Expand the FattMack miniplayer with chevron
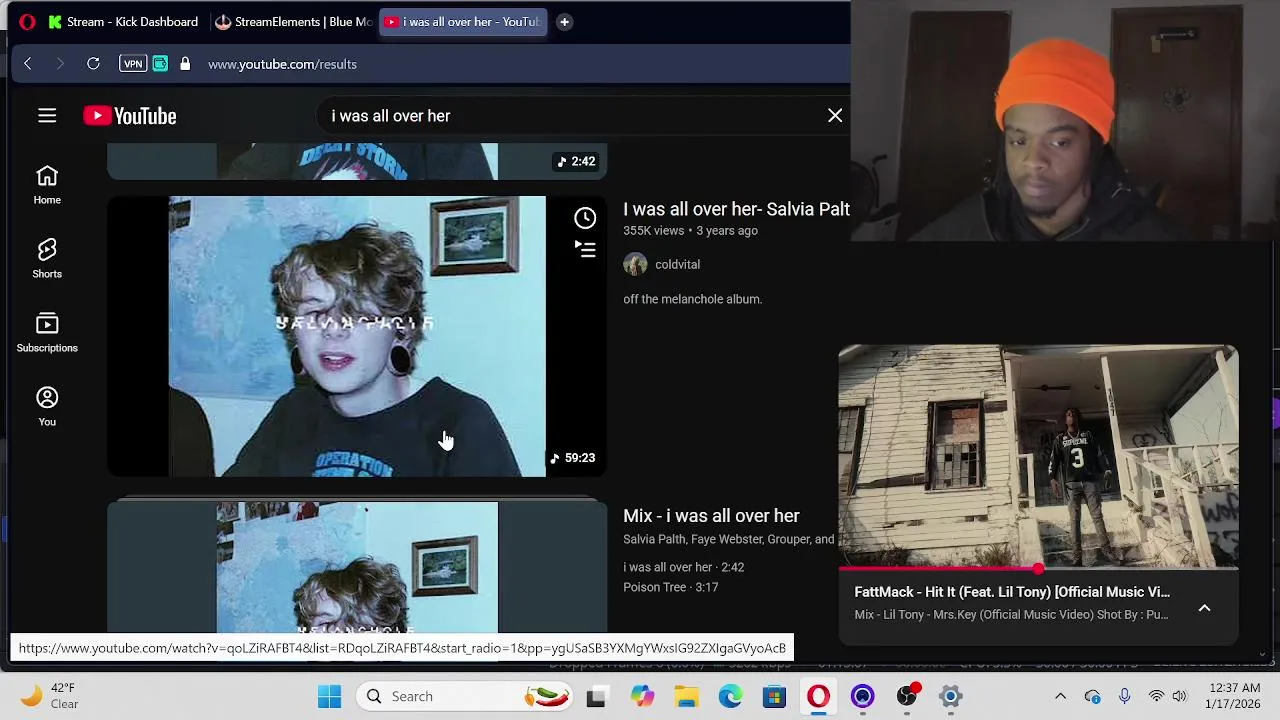The image size is (1280, 720). [x=1204, y=608]
